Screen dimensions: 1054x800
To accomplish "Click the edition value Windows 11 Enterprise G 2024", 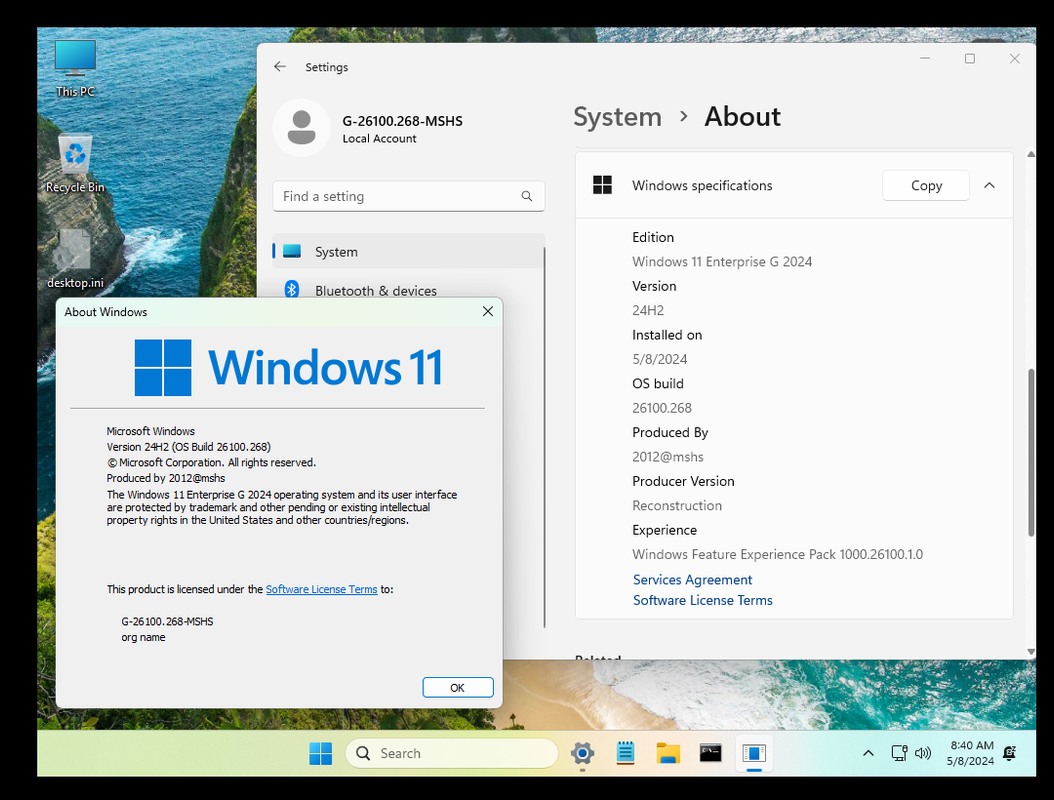I will pyautogui.click(x=722, y=262).
